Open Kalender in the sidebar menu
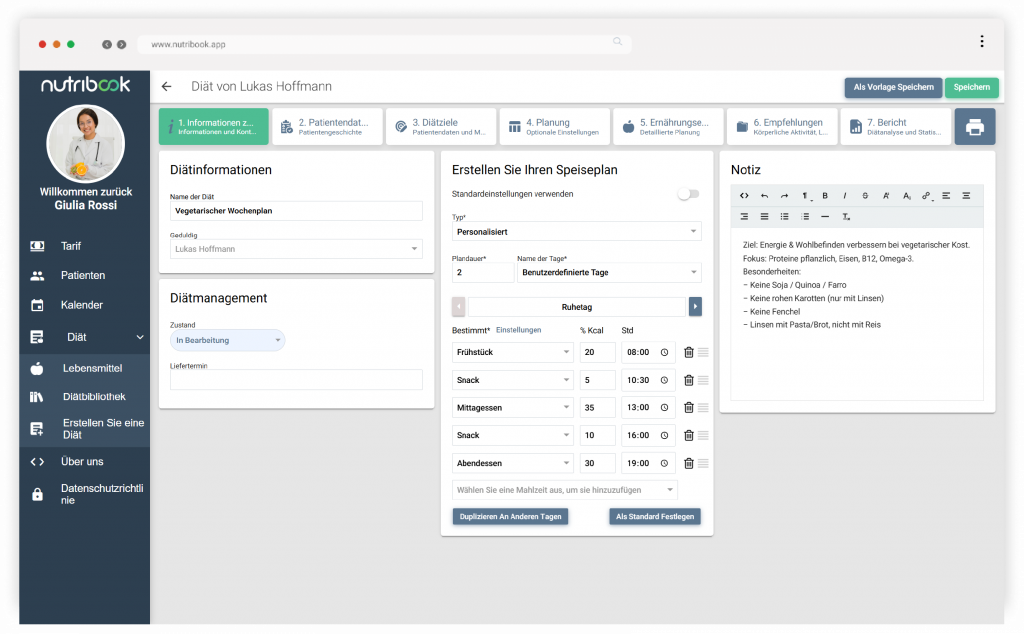 [82, 305]
